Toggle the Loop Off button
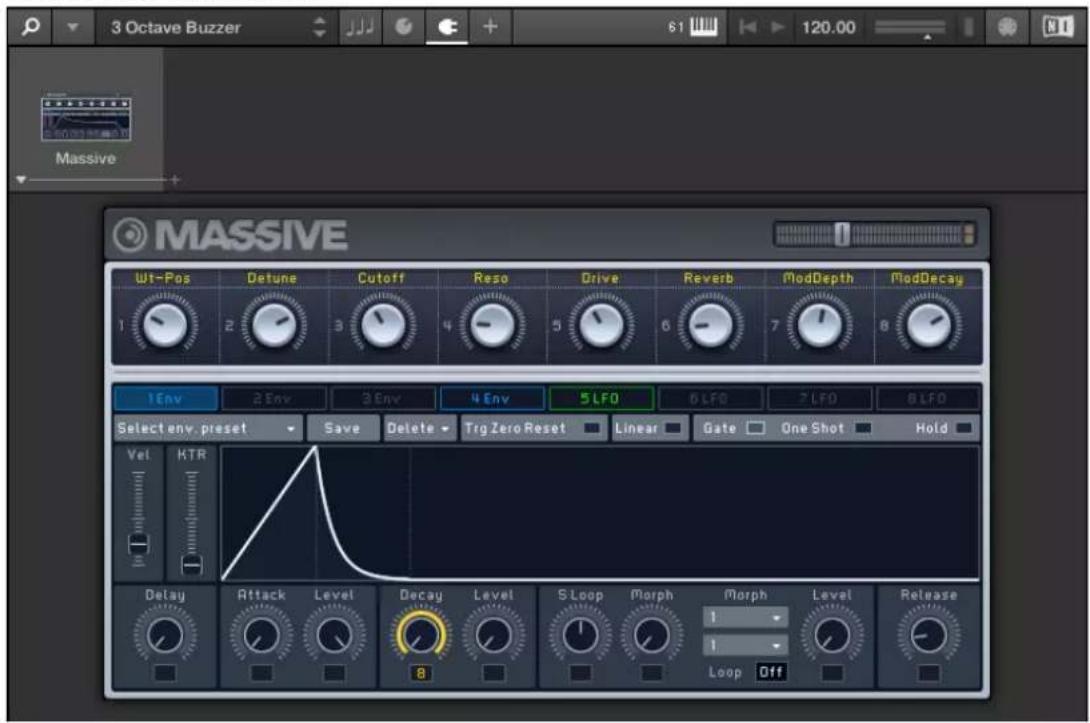1090x723 pixels. [772, 672]
